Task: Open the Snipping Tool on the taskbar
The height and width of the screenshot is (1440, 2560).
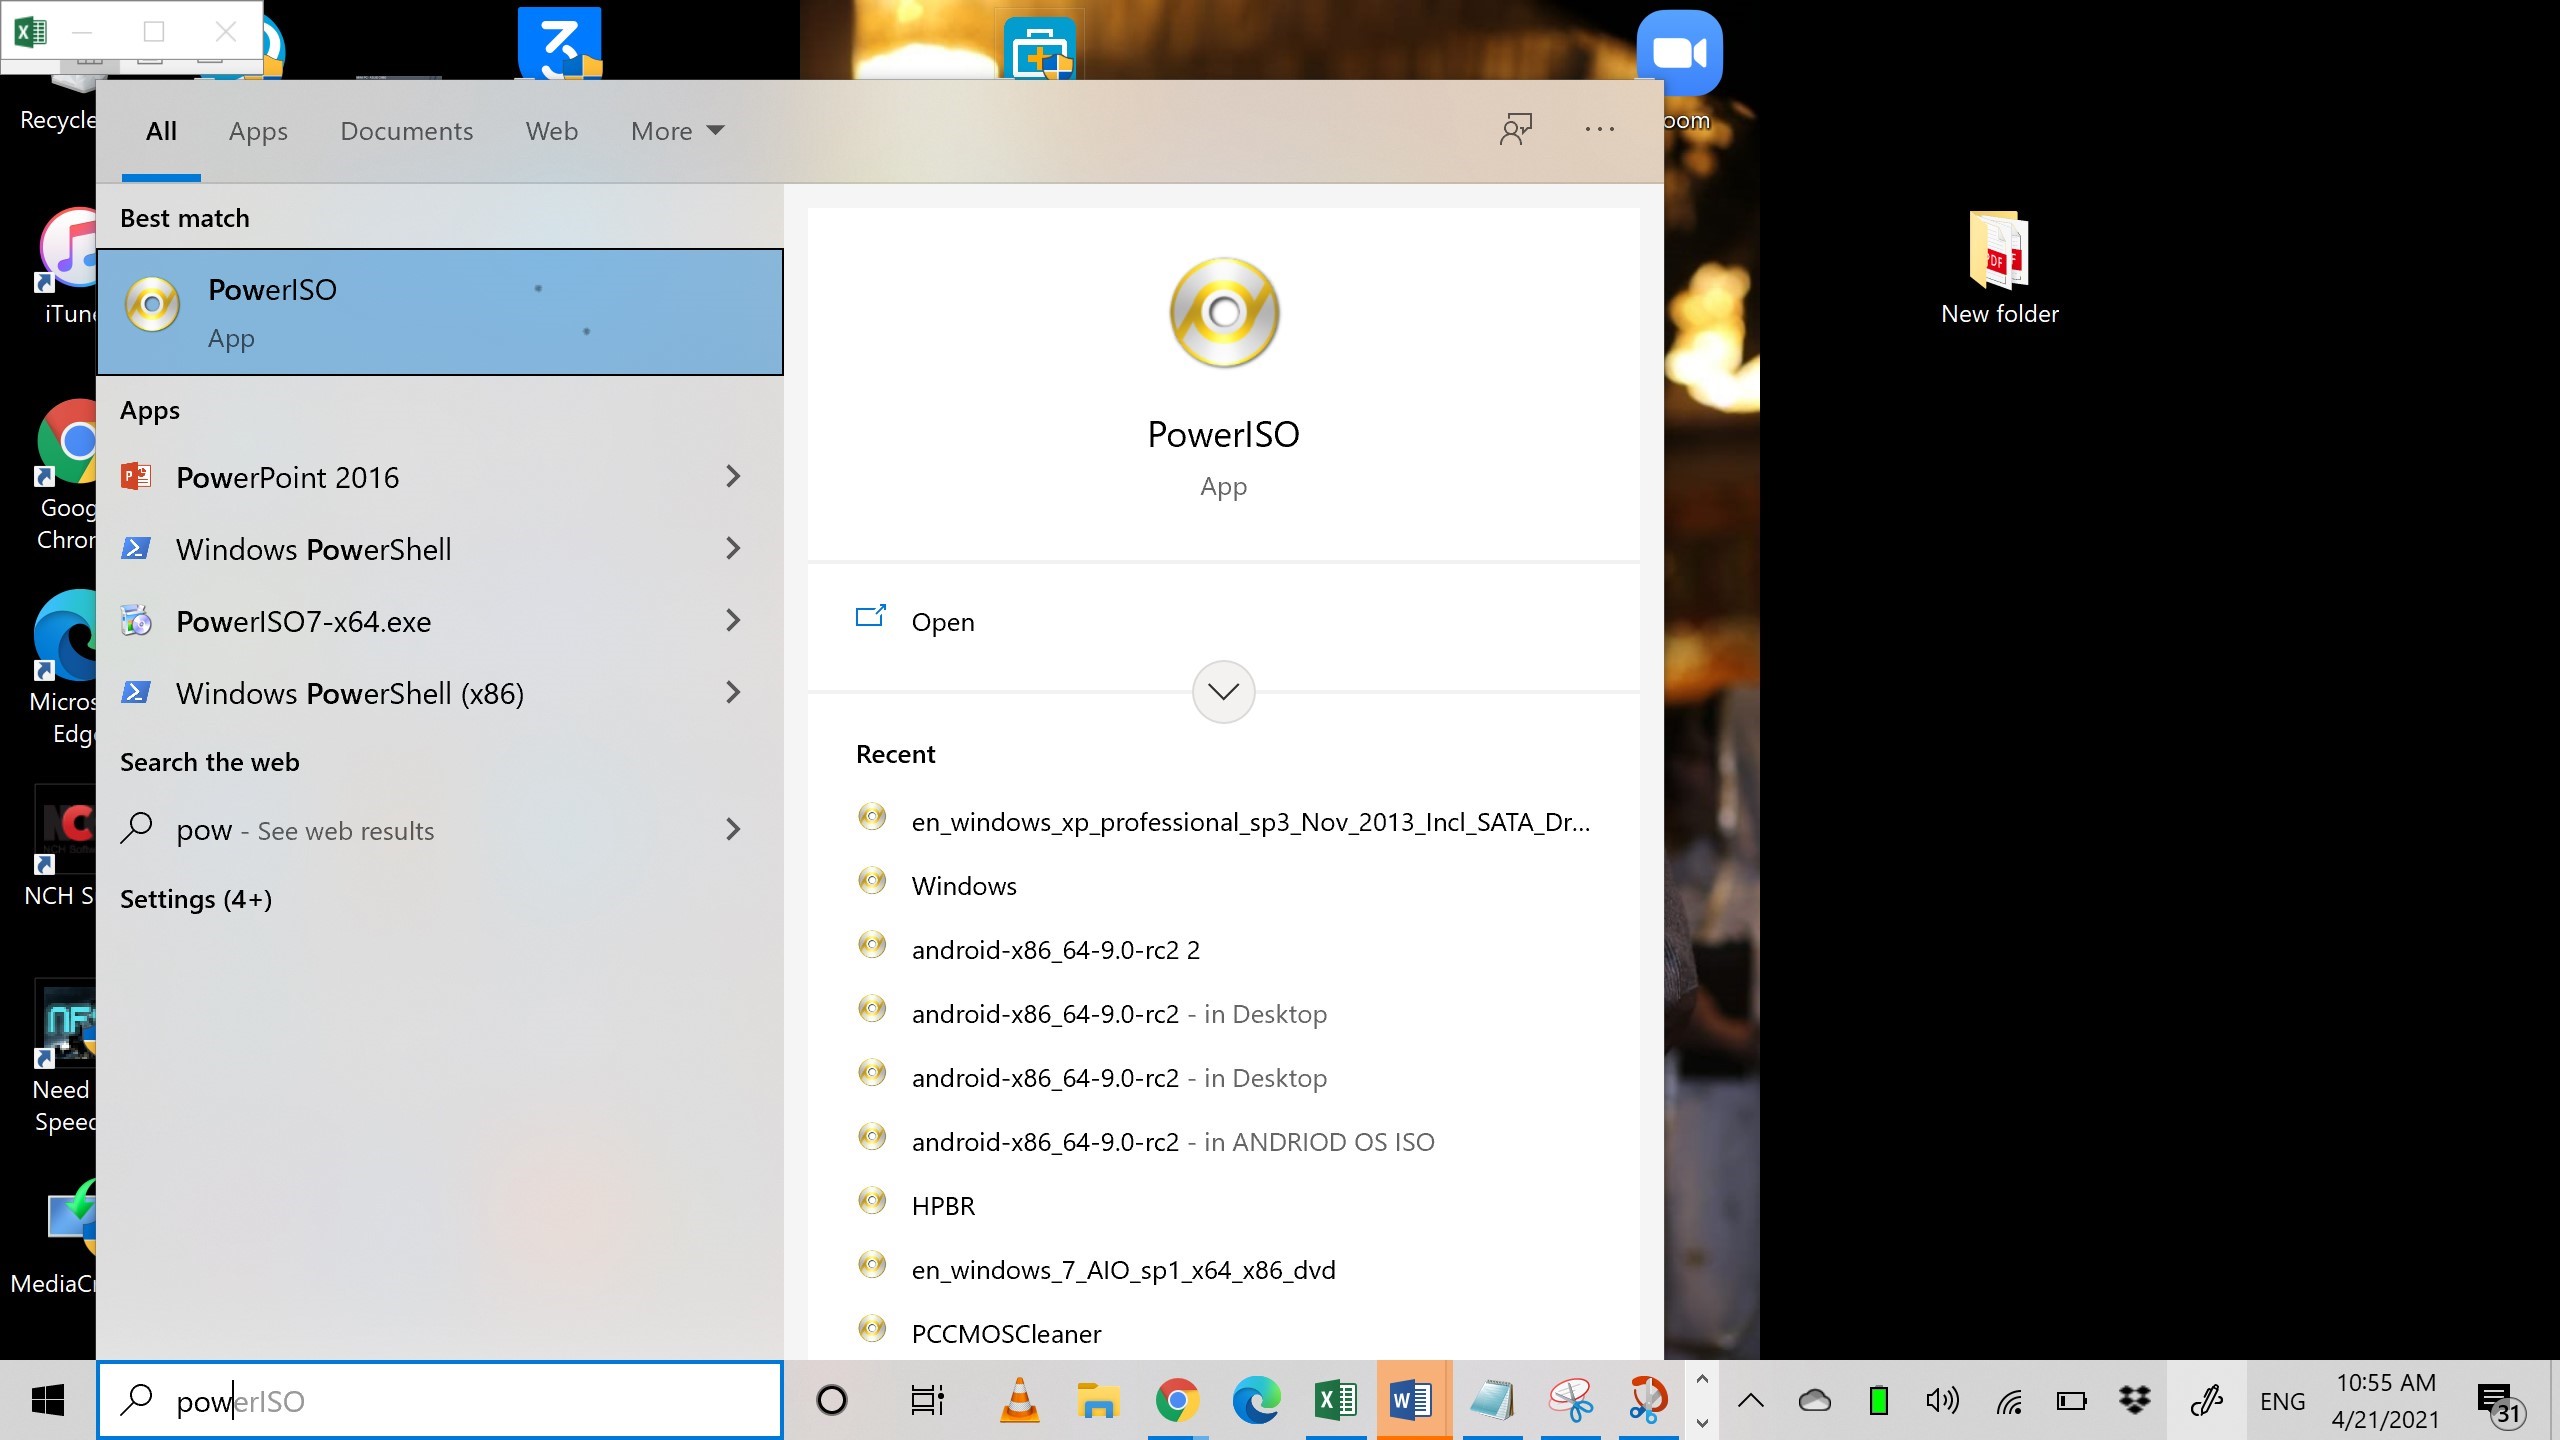Action: click(x=1571, y=1400)
